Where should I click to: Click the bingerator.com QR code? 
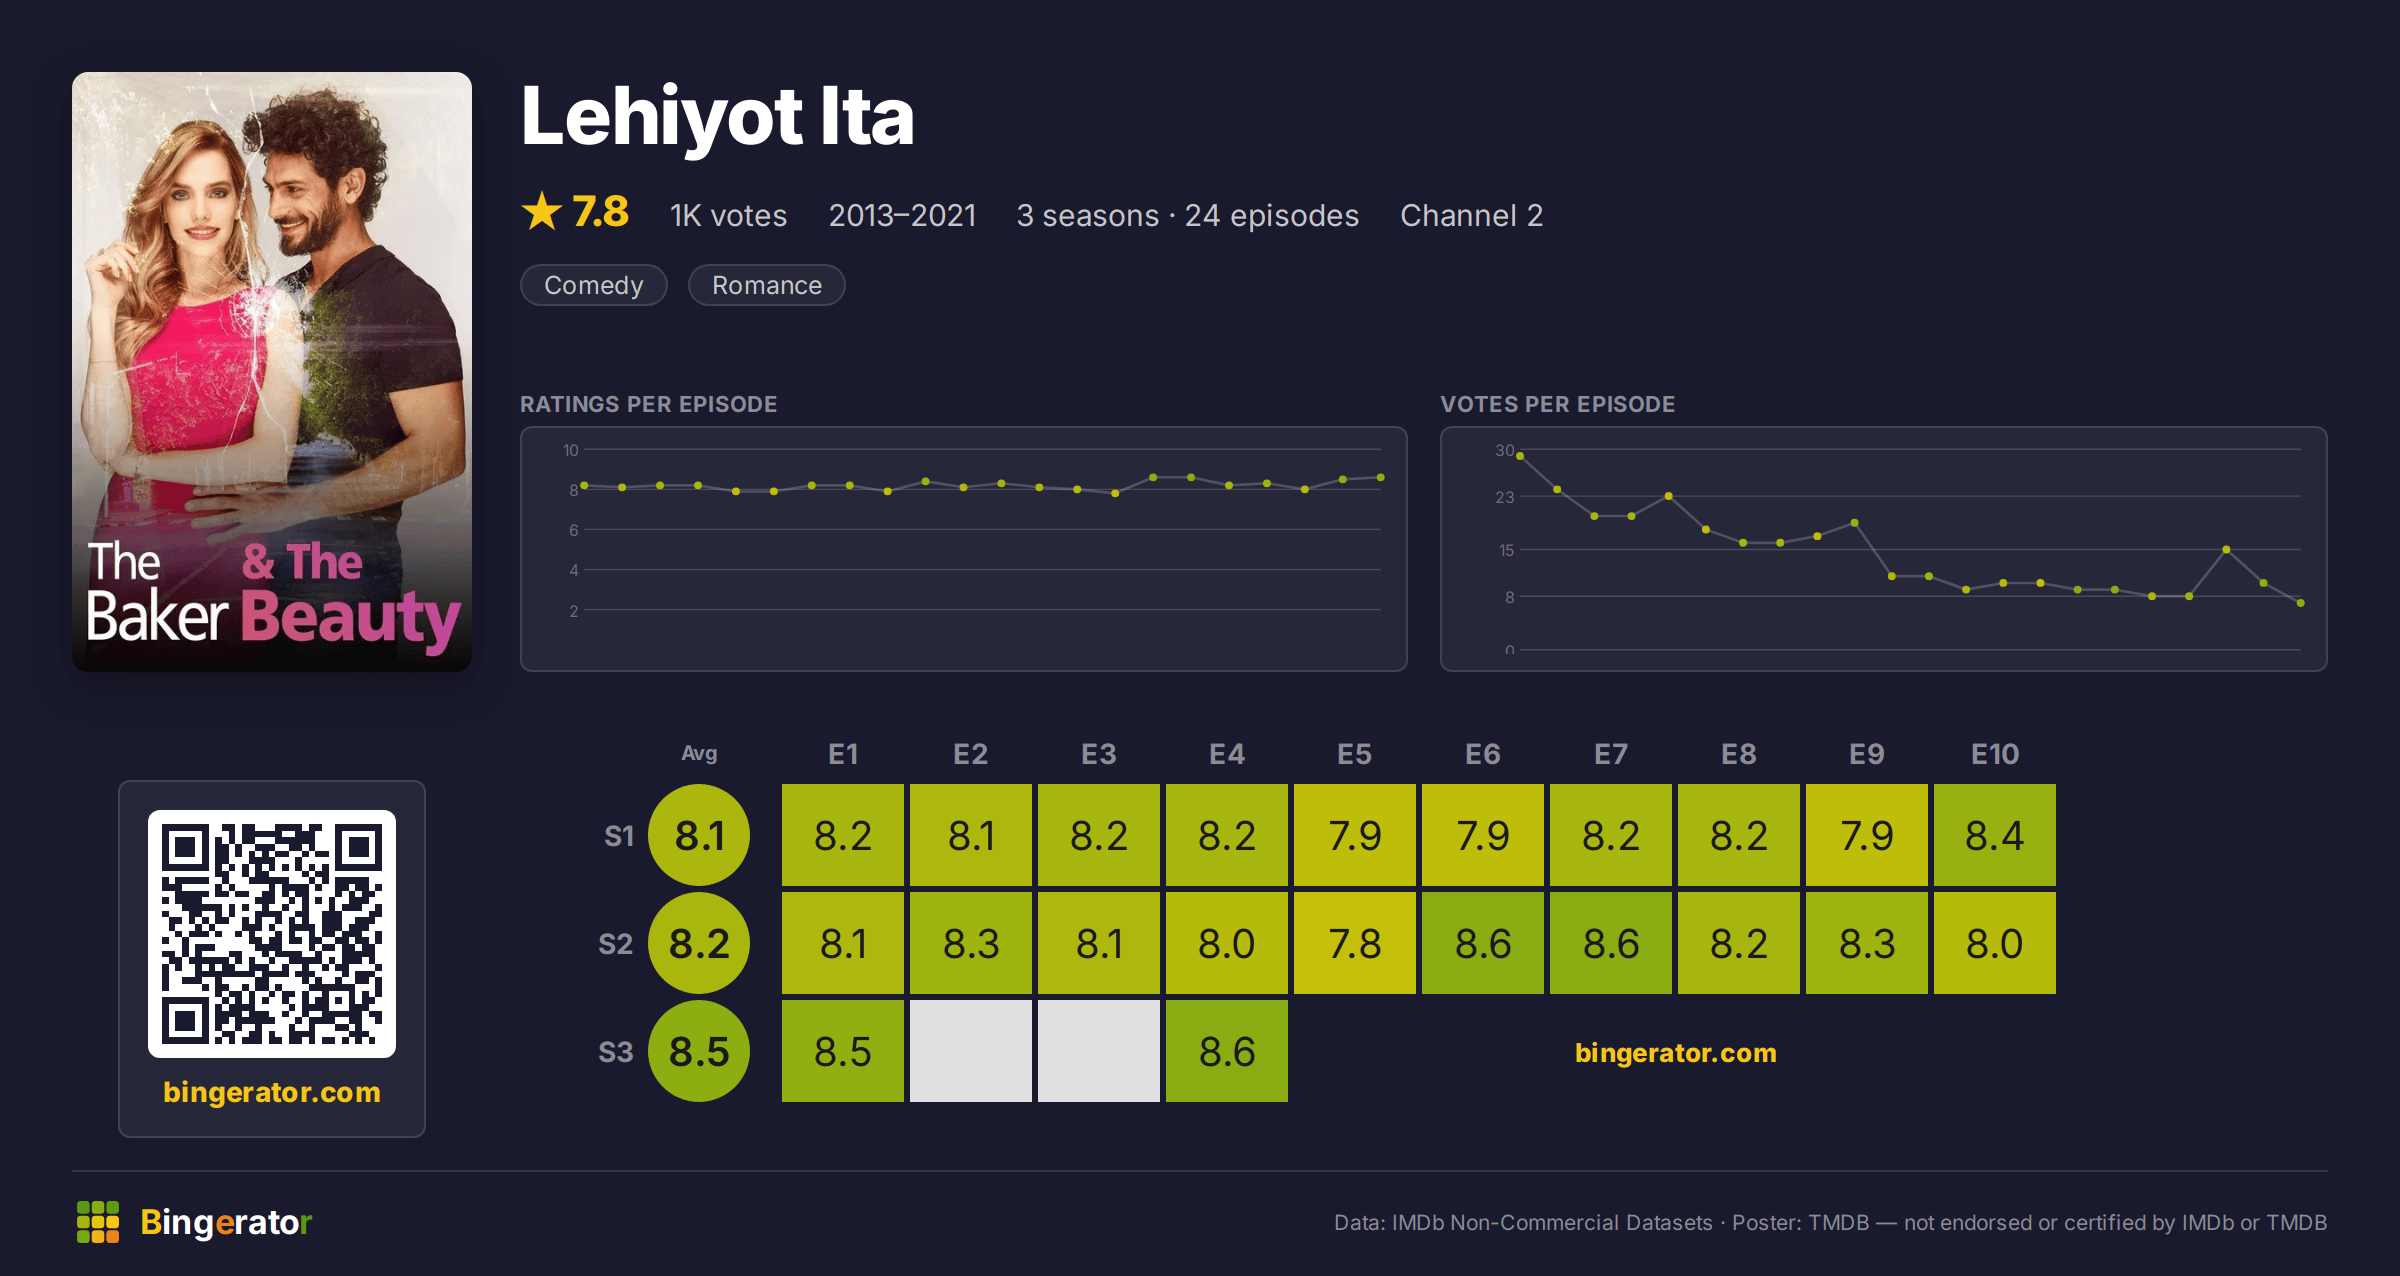(x=272, y=934)
